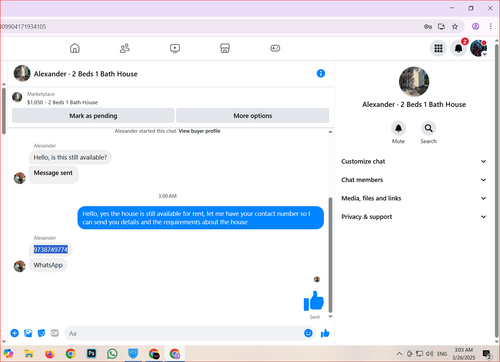Click the browser page vertical scrollbar
The image size is (500, 362).
click(496, 190)
